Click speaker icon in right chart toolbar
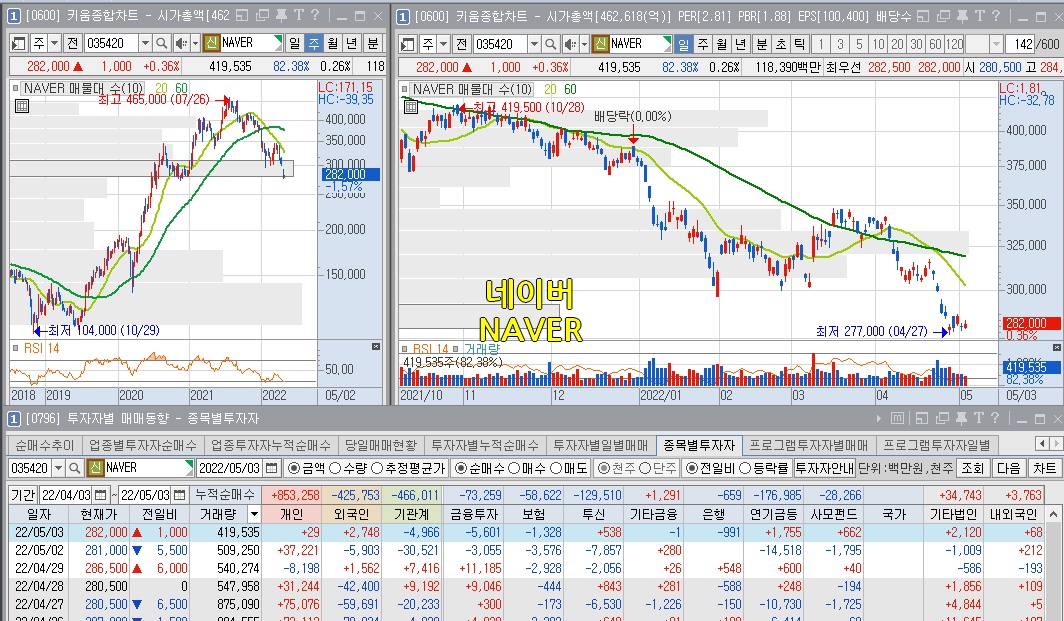Screen dimensions: 1064x621 [x=569, y=44]
